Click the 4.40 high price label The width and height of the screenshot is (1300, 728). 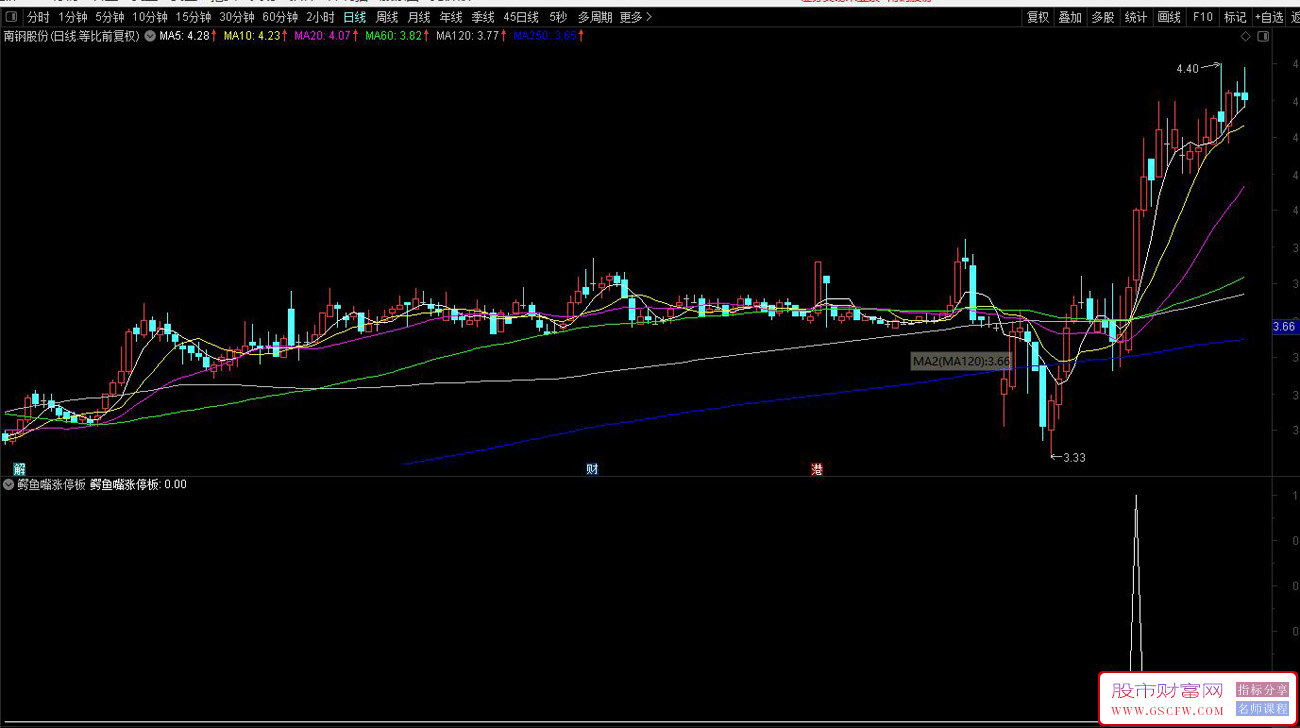coord(1187,69)
